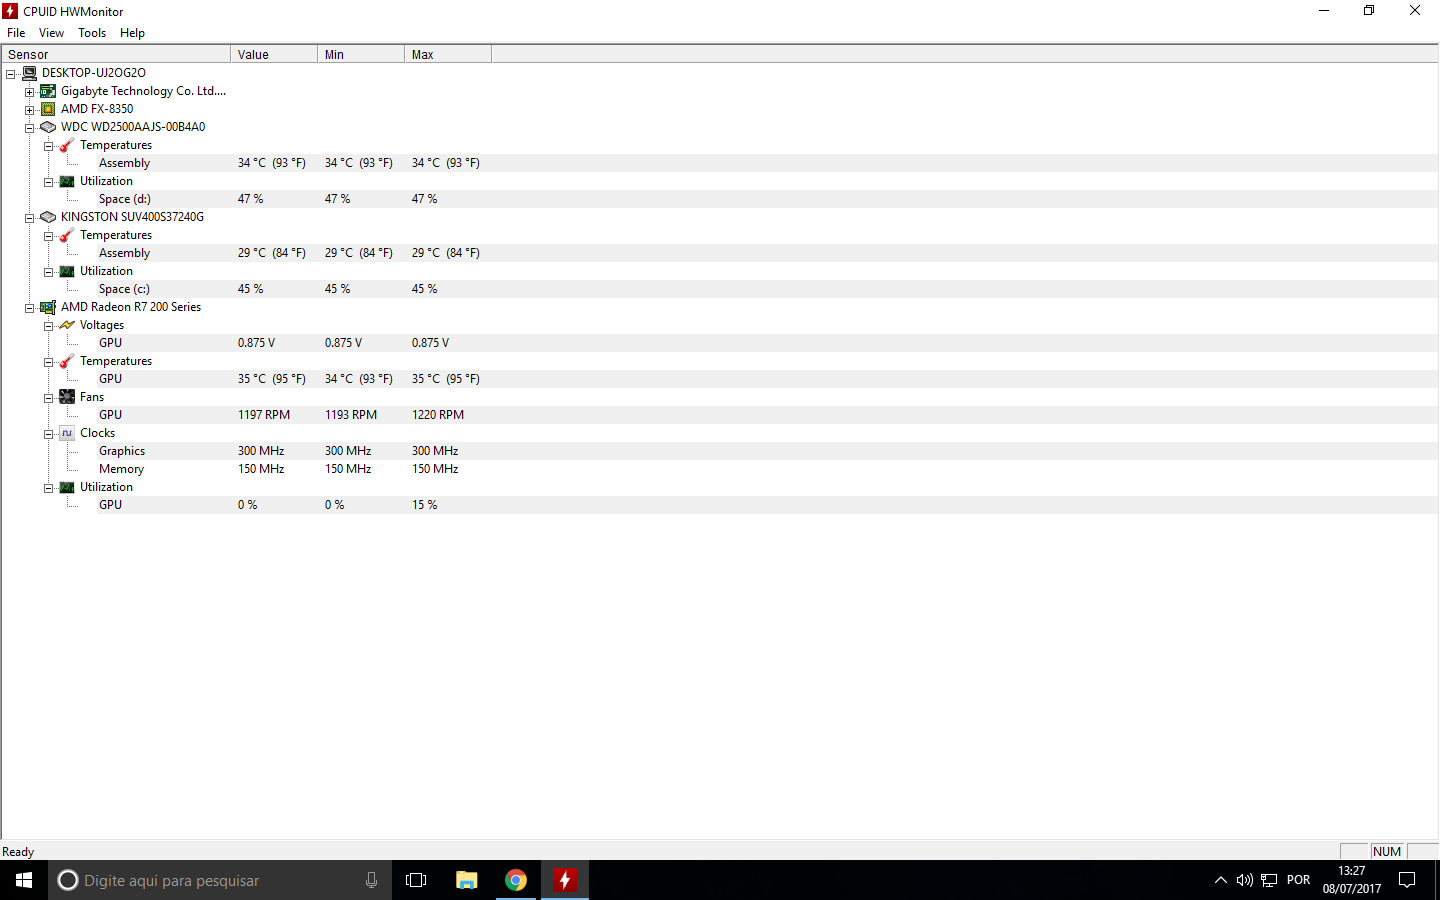The height and width of the screenshot is (900, 1440).
Task: Collapse Temperatures group under AMD Radeon
Action: point(48,362)
